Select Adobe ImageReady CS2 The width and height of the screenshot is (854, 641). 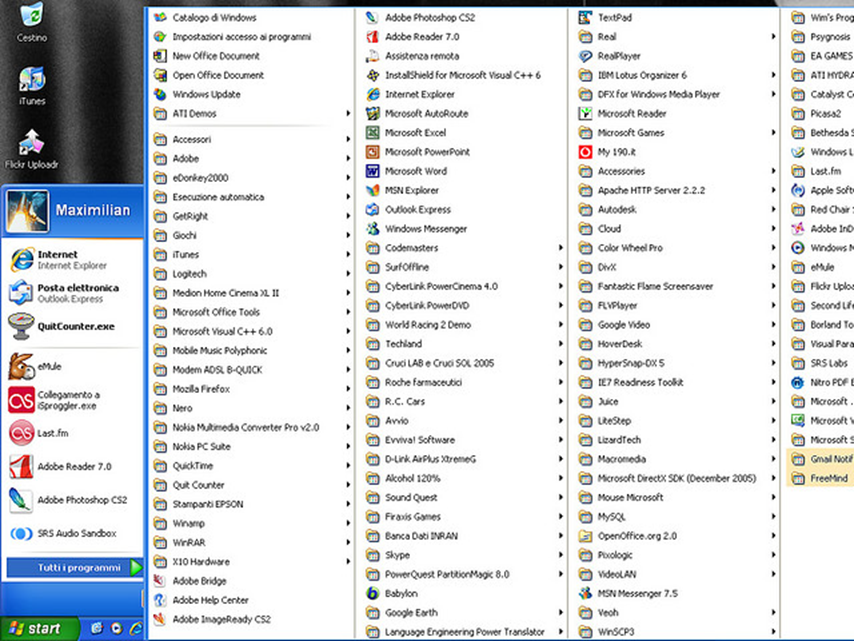251,619
